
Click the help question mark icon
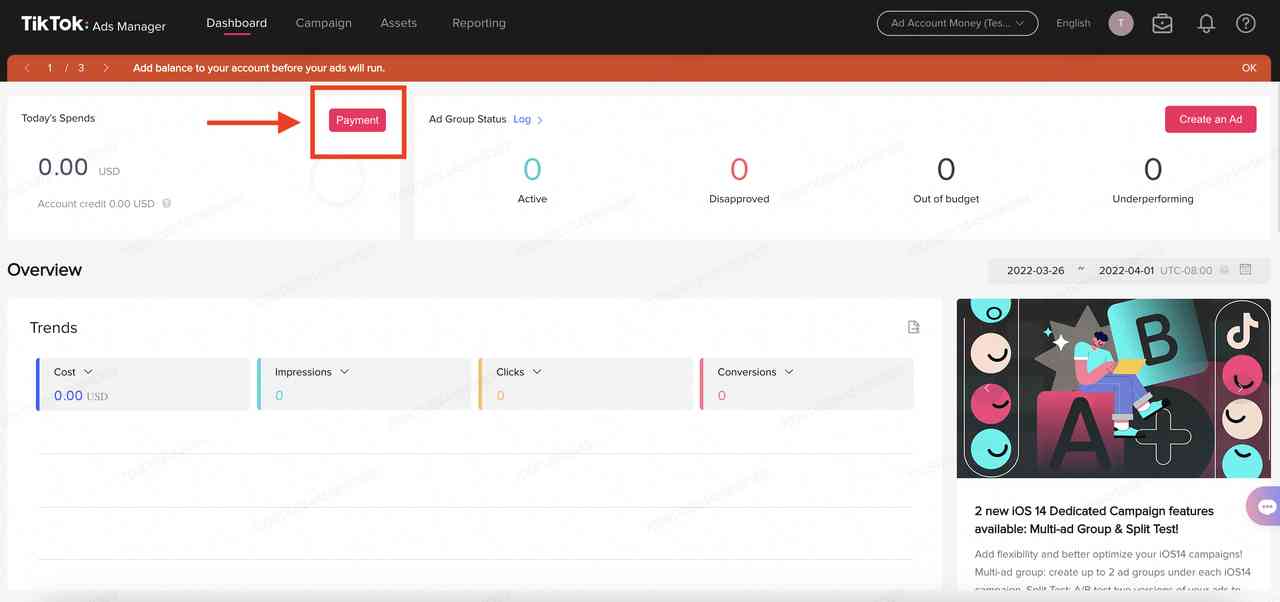(x=1245, y=24)
